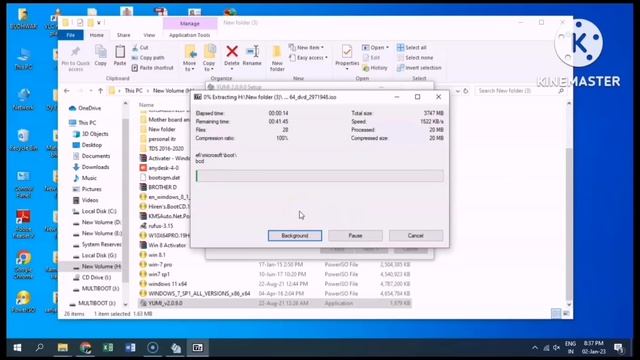This screenshot has width=640, height=360.
Task: Cancel the extraction
Action: pos(416,236)
